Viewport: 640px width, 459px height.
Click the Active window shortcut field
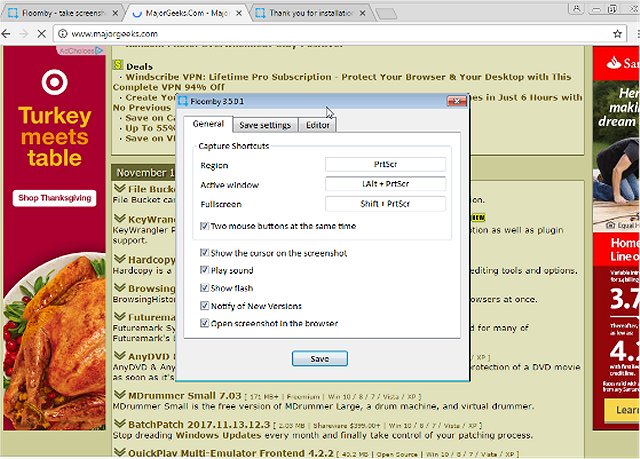click(385, 184)
